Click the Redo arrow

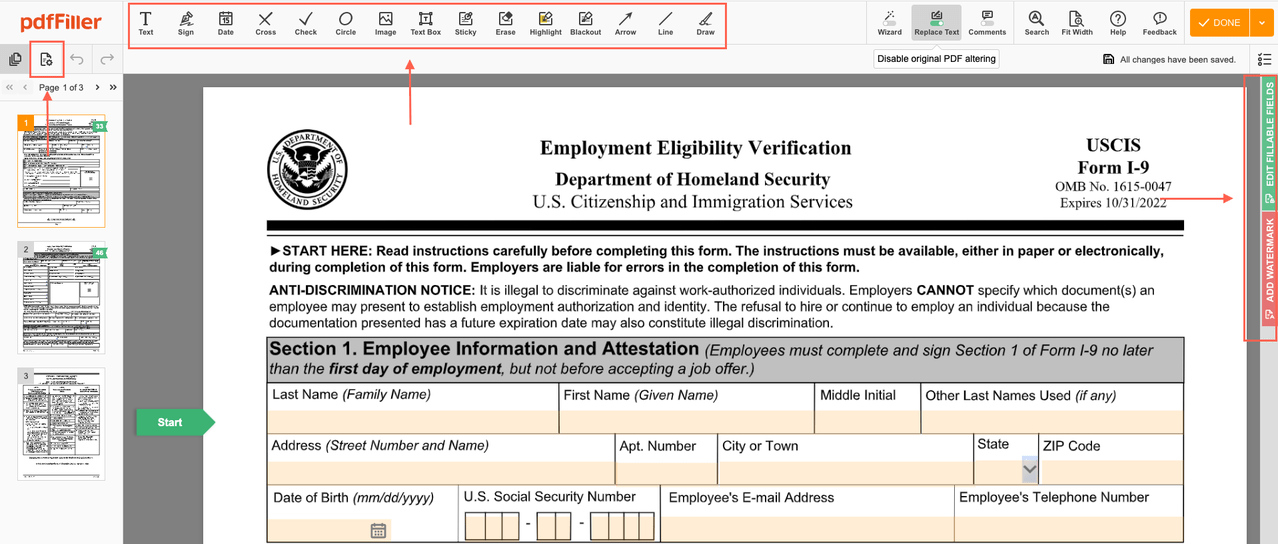[107, 60]
